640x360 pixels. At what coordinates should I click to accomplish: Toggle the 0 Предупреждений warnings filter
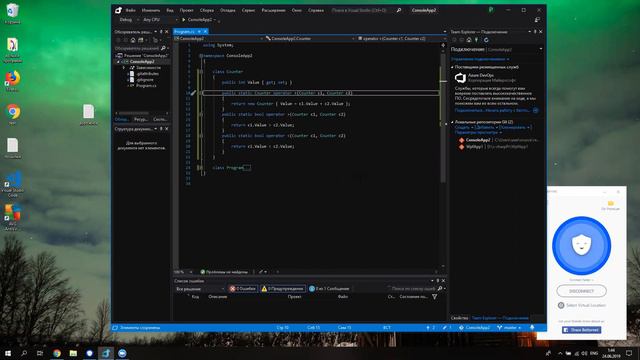pos(282,289)
